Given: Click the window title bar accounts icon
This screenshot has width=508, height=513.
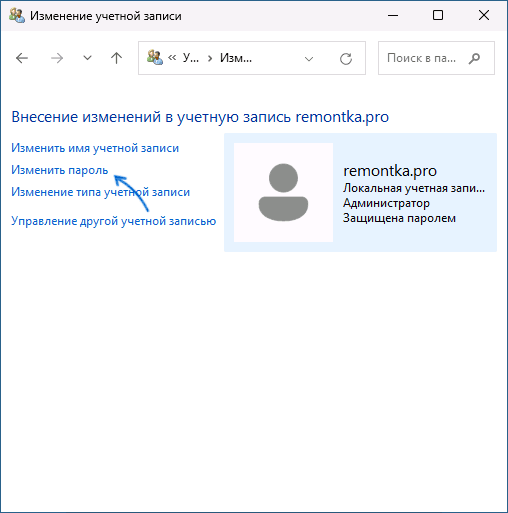Looking at the screenshot, I should pos(17,16).
